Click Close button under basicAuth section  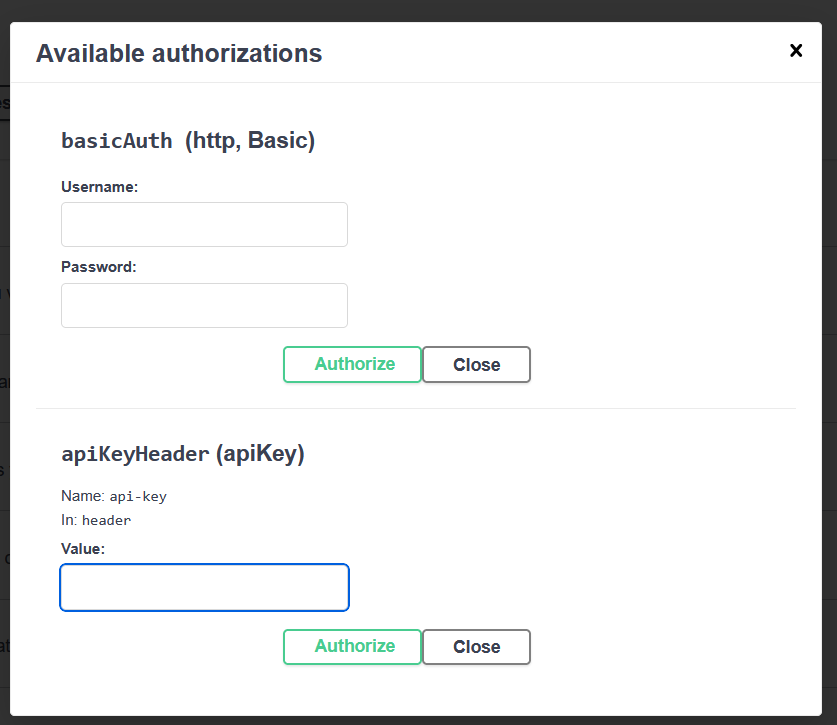coord(476,365)
